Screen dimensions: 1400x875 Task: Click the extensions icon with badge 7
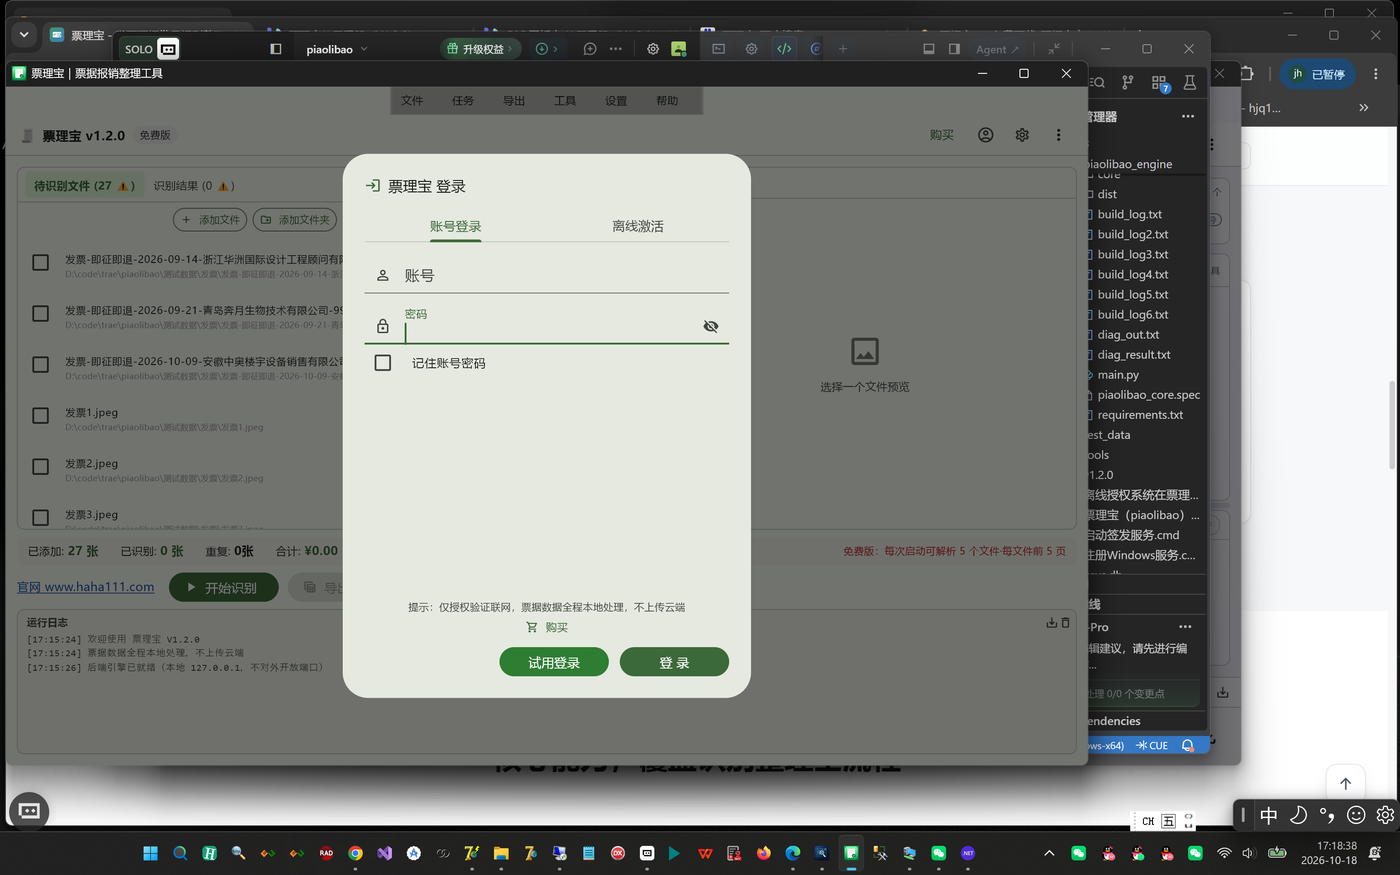pyautogui.click(x=1160, y=83)
